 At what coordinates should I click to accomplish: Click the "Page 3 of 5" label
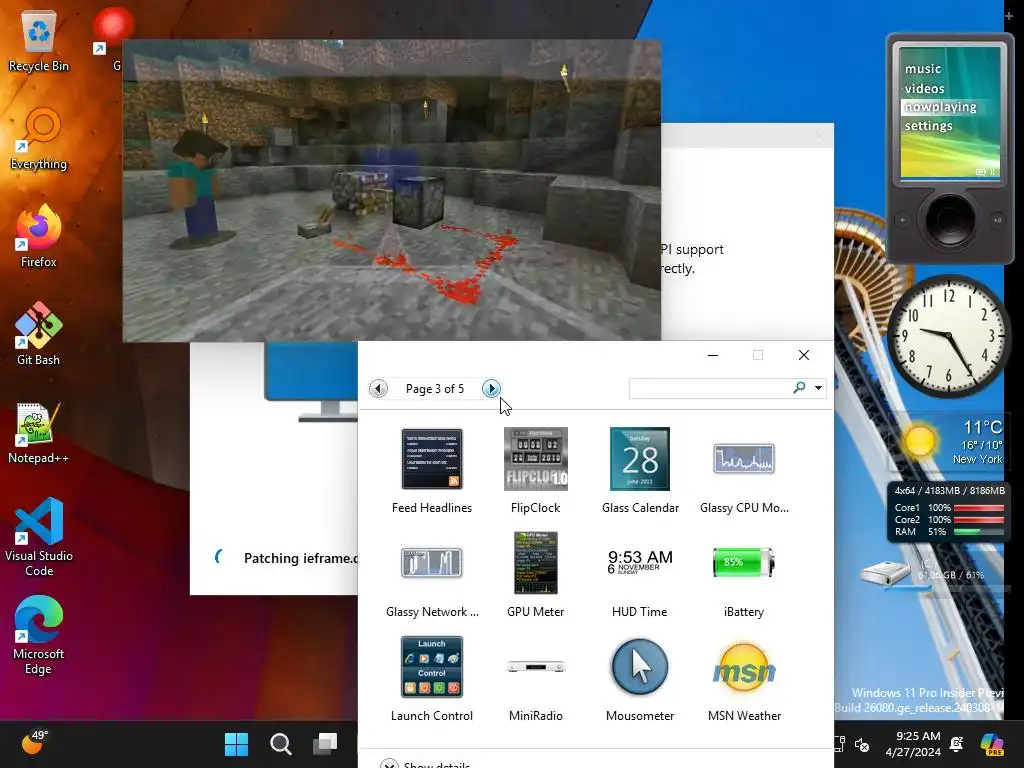point(435,389)
